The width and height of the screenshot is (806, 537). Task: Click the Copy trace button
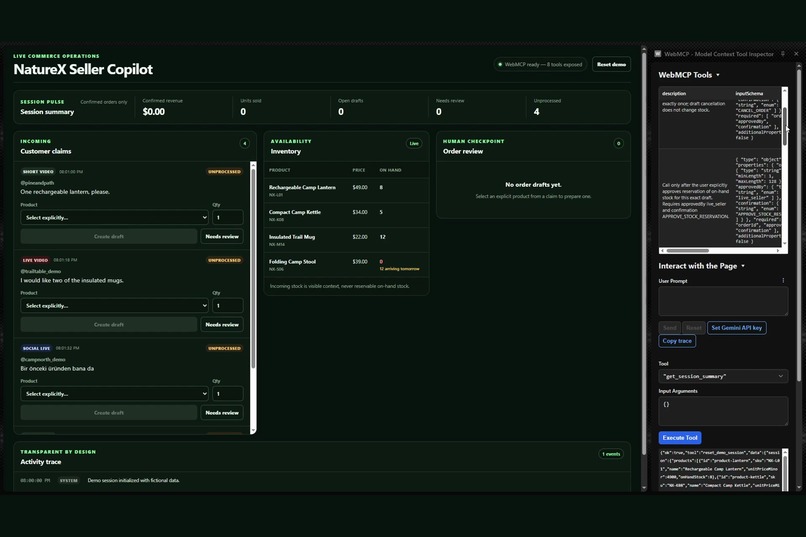pyautogui.click(x=677, y=341)
